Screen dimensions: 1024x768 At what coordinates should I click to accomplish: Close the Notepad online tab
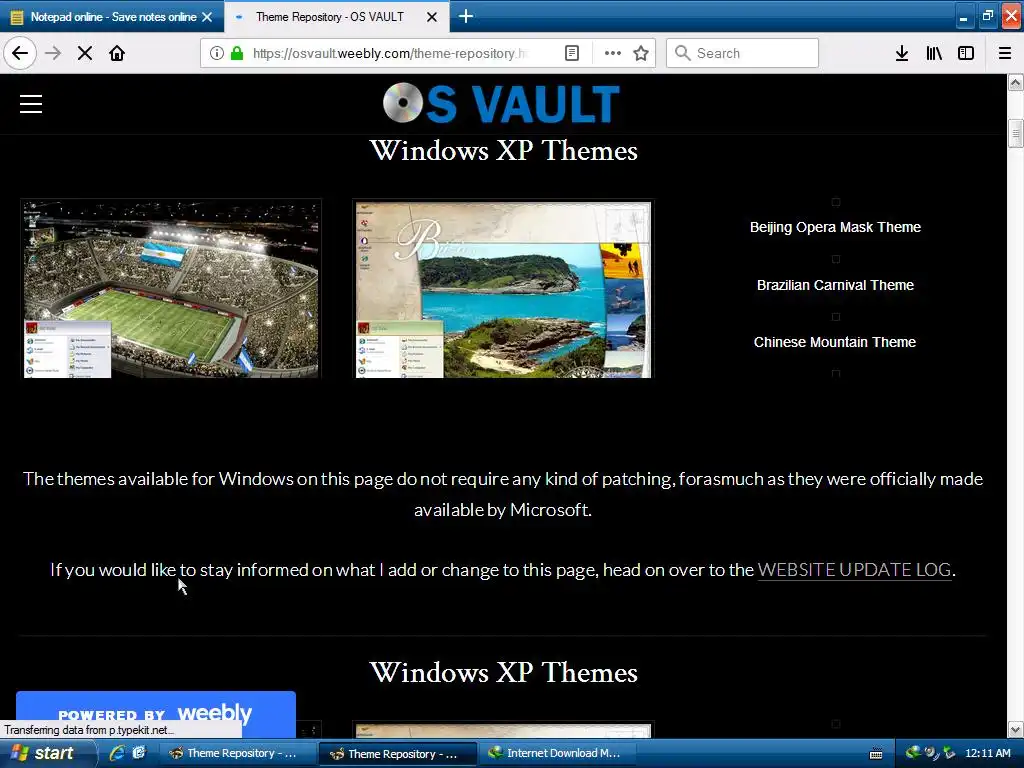(207, 17)
